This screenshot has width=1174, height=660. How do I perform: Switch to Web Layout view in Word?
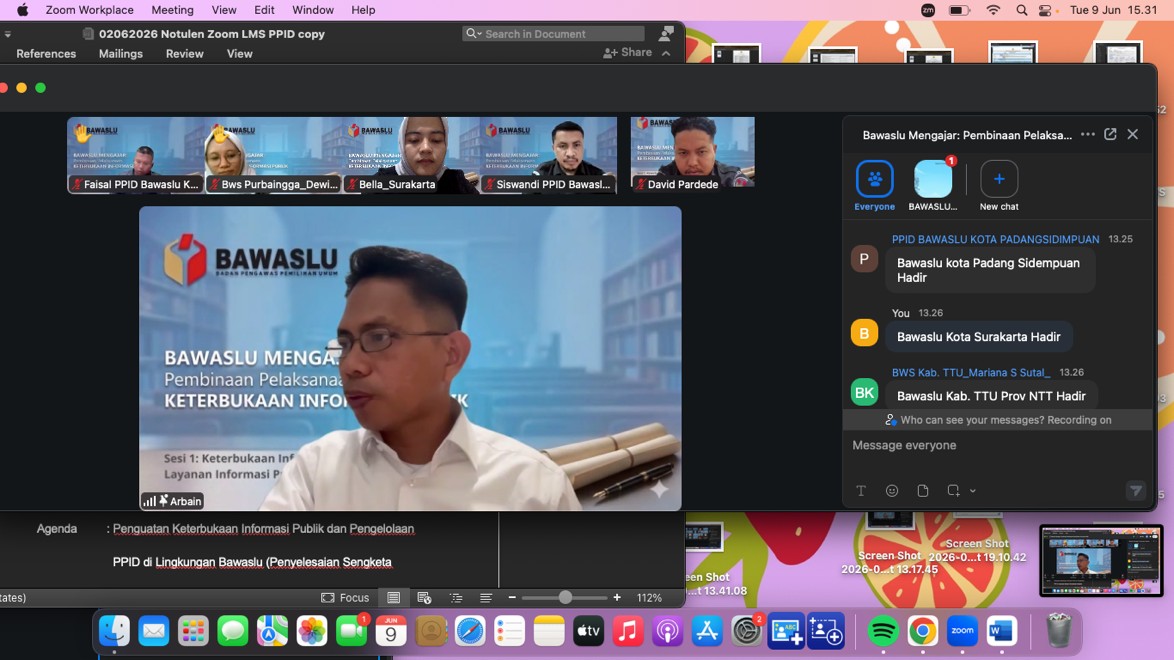(424, 598)
